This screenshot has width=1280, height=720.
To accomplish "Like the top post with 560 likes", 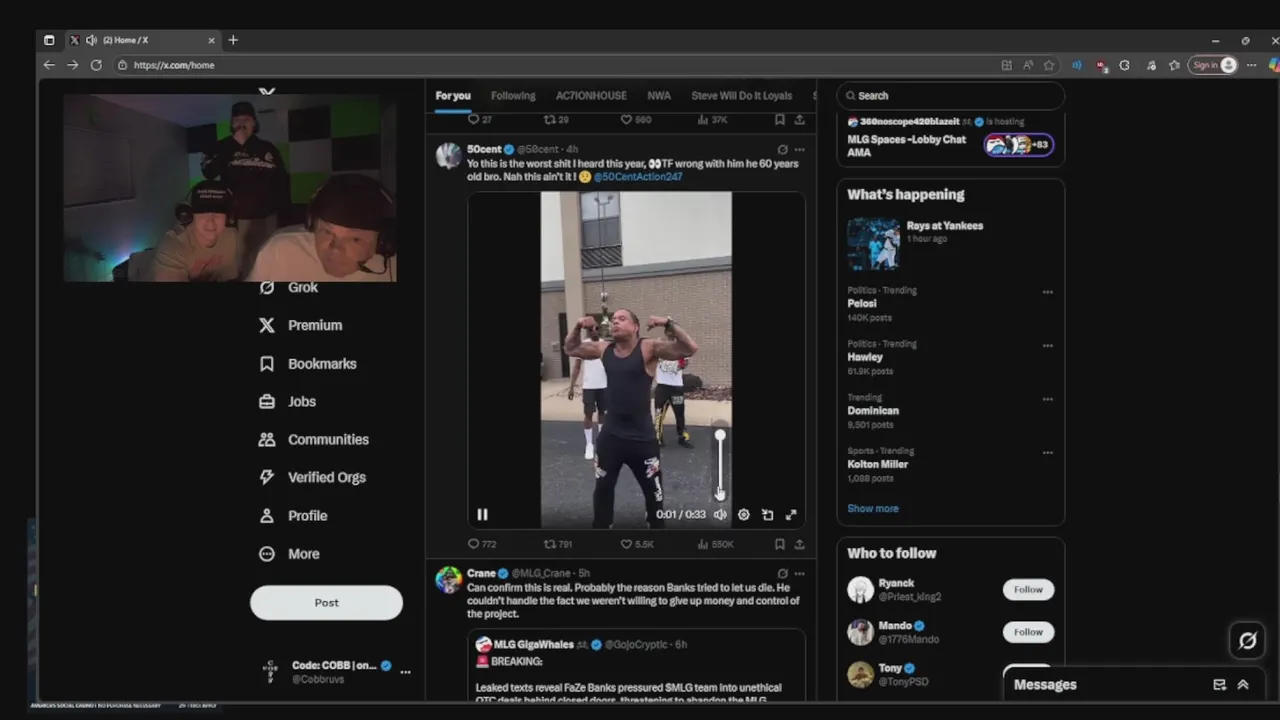I will (x=636, y=119).
